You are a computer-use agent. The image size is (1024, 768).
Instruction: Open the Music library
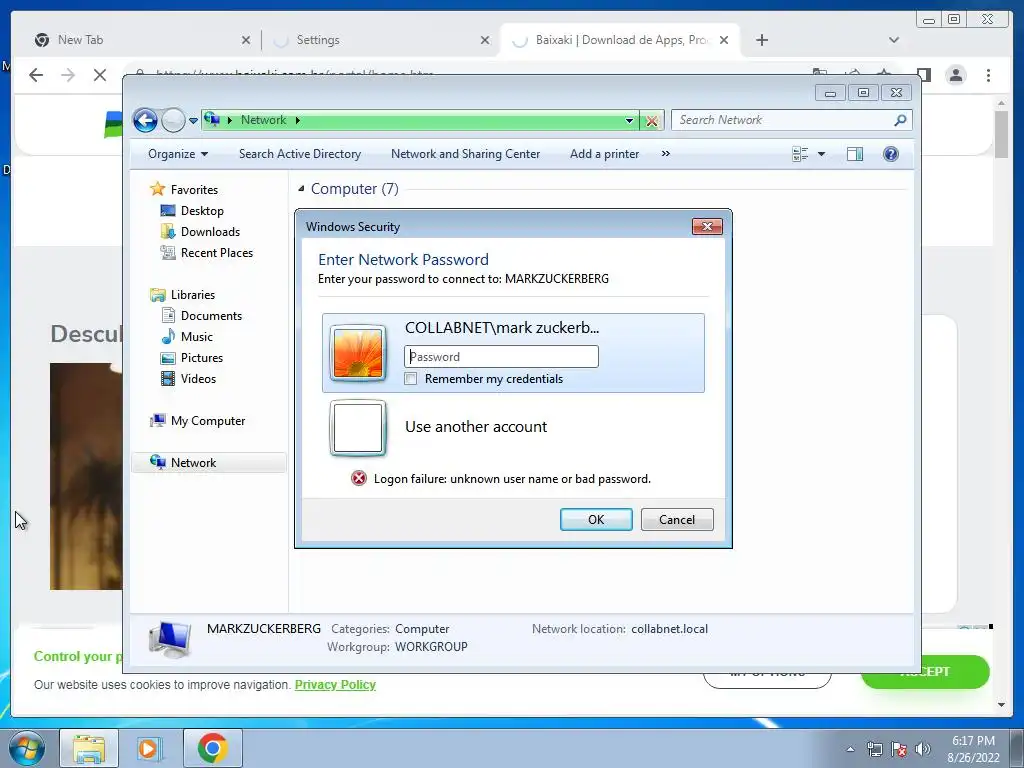point(197,337)
